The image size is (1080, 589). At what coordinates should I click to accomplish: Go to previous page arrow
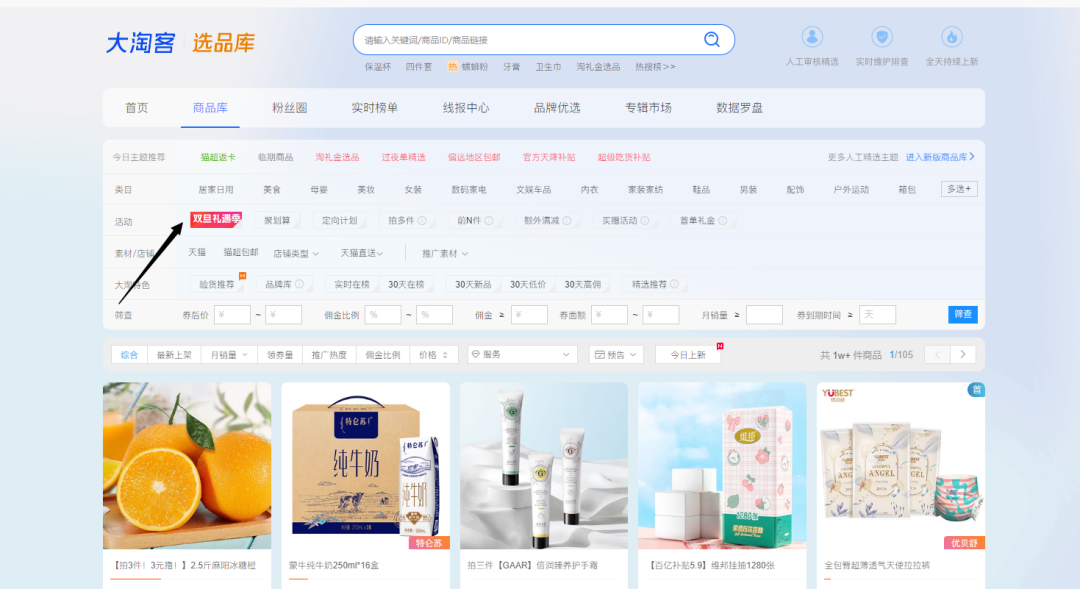(937, 354)
